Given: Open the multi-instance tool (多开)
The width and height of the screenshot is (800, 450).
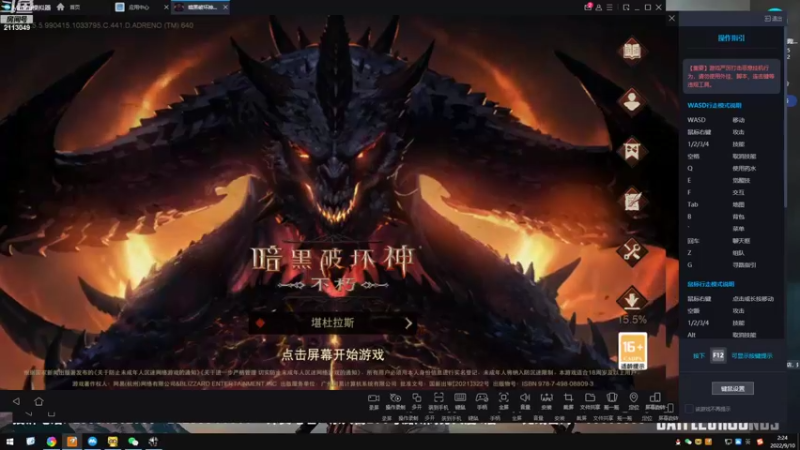Looking at the screenshot, I should point(416,401).
